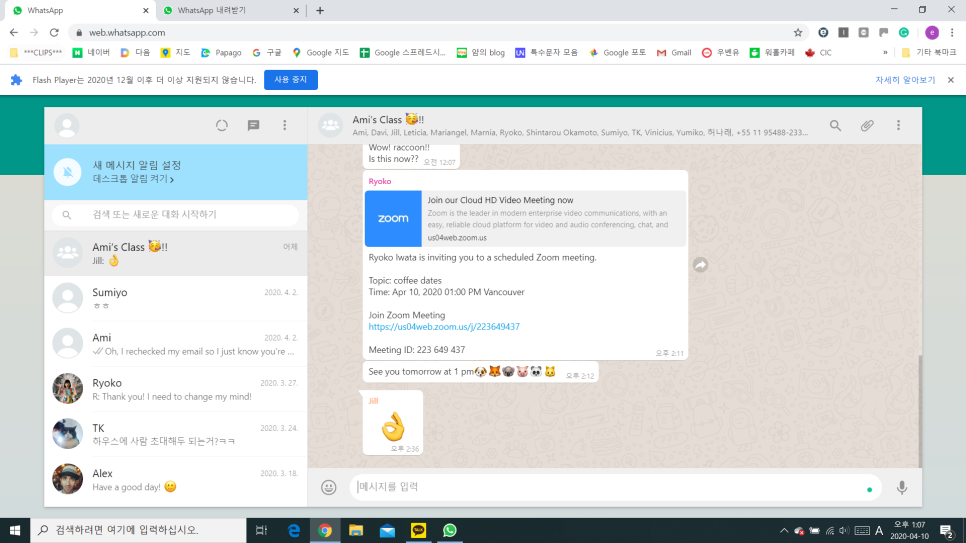Open WhatsApp desktop from the taskbar

(450, 531)
